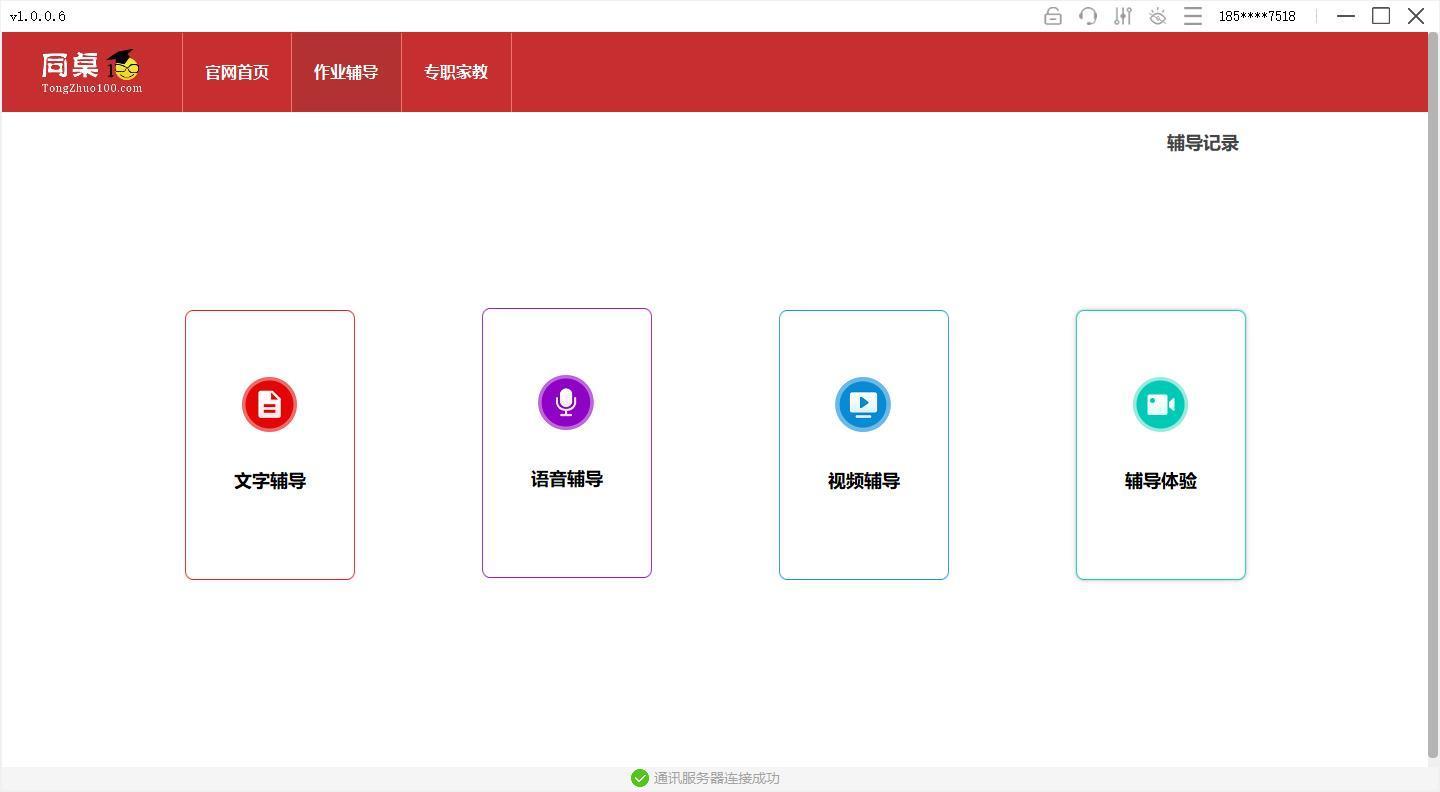Minimize the application window
Viewport: 1440px width, 792px height.
[1346, 16]
